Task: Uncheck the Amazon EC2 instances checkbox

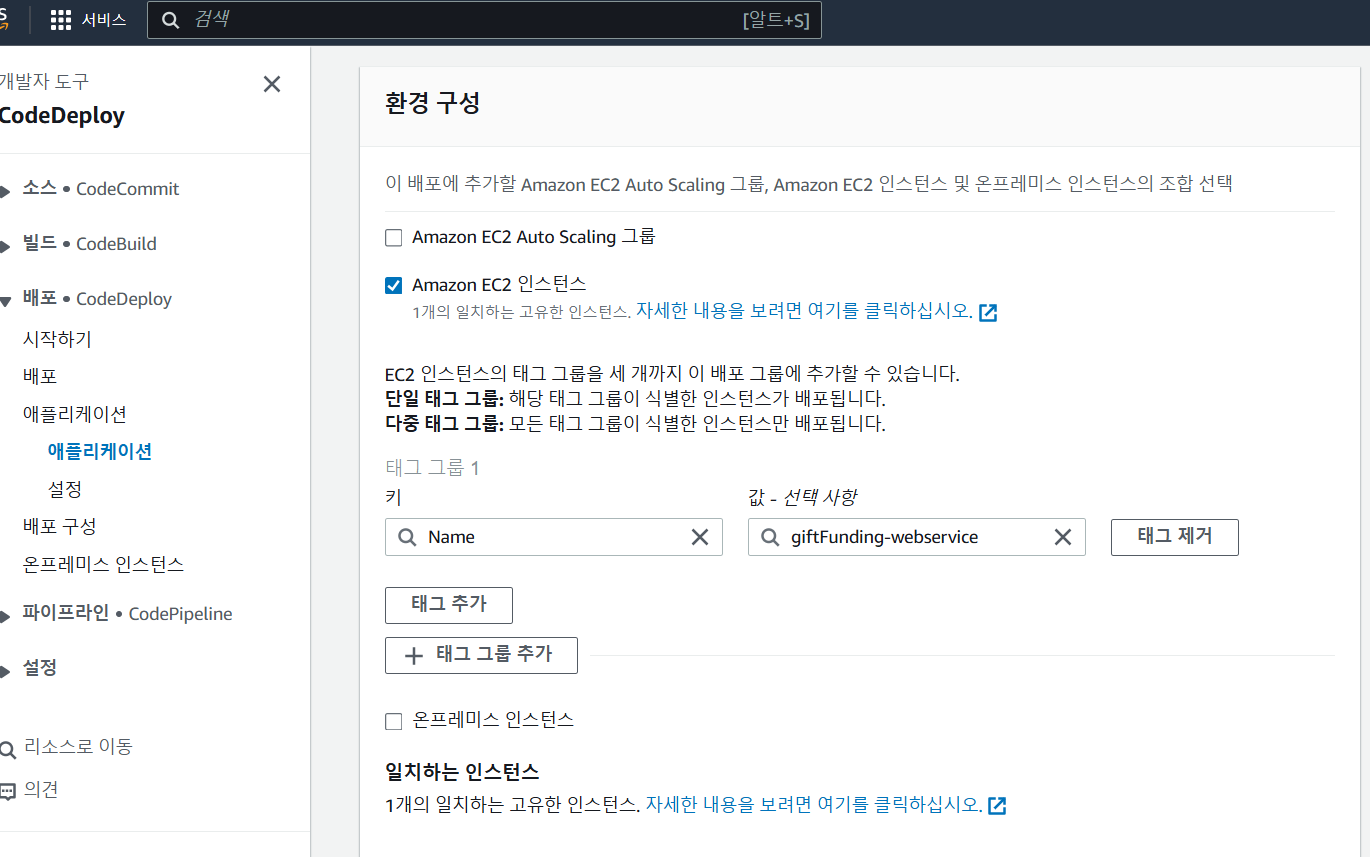Action: pos(394,286)
